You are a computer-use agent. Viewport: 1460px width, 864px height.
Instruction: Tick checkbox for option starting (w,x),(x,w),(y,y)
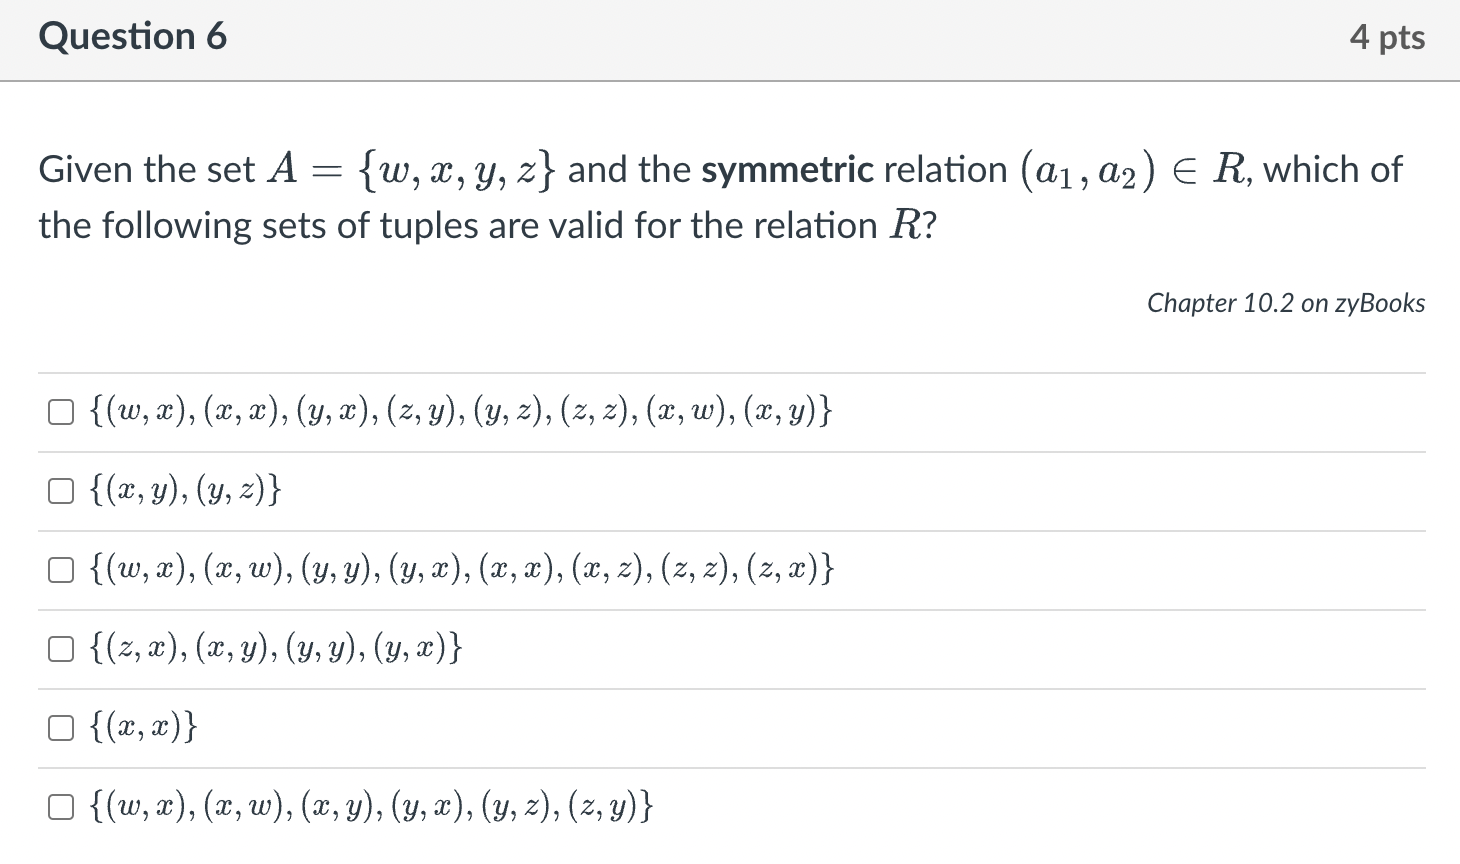[x=61, y=570]
